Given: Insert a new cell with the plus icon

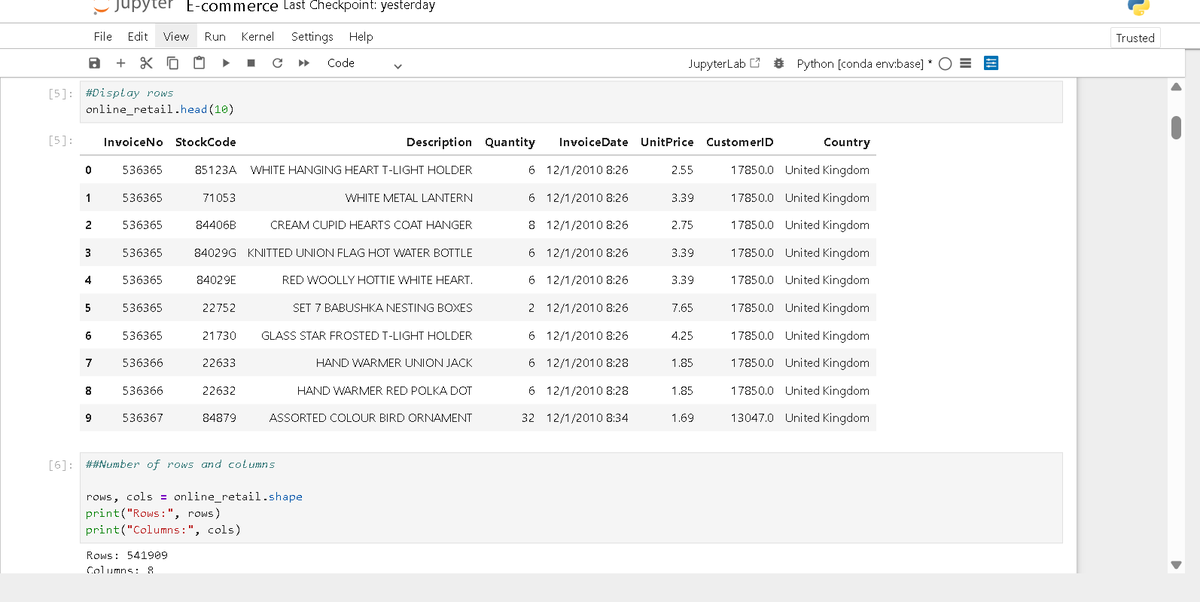Looking at the screenshot, I should [x=120, y=63].
